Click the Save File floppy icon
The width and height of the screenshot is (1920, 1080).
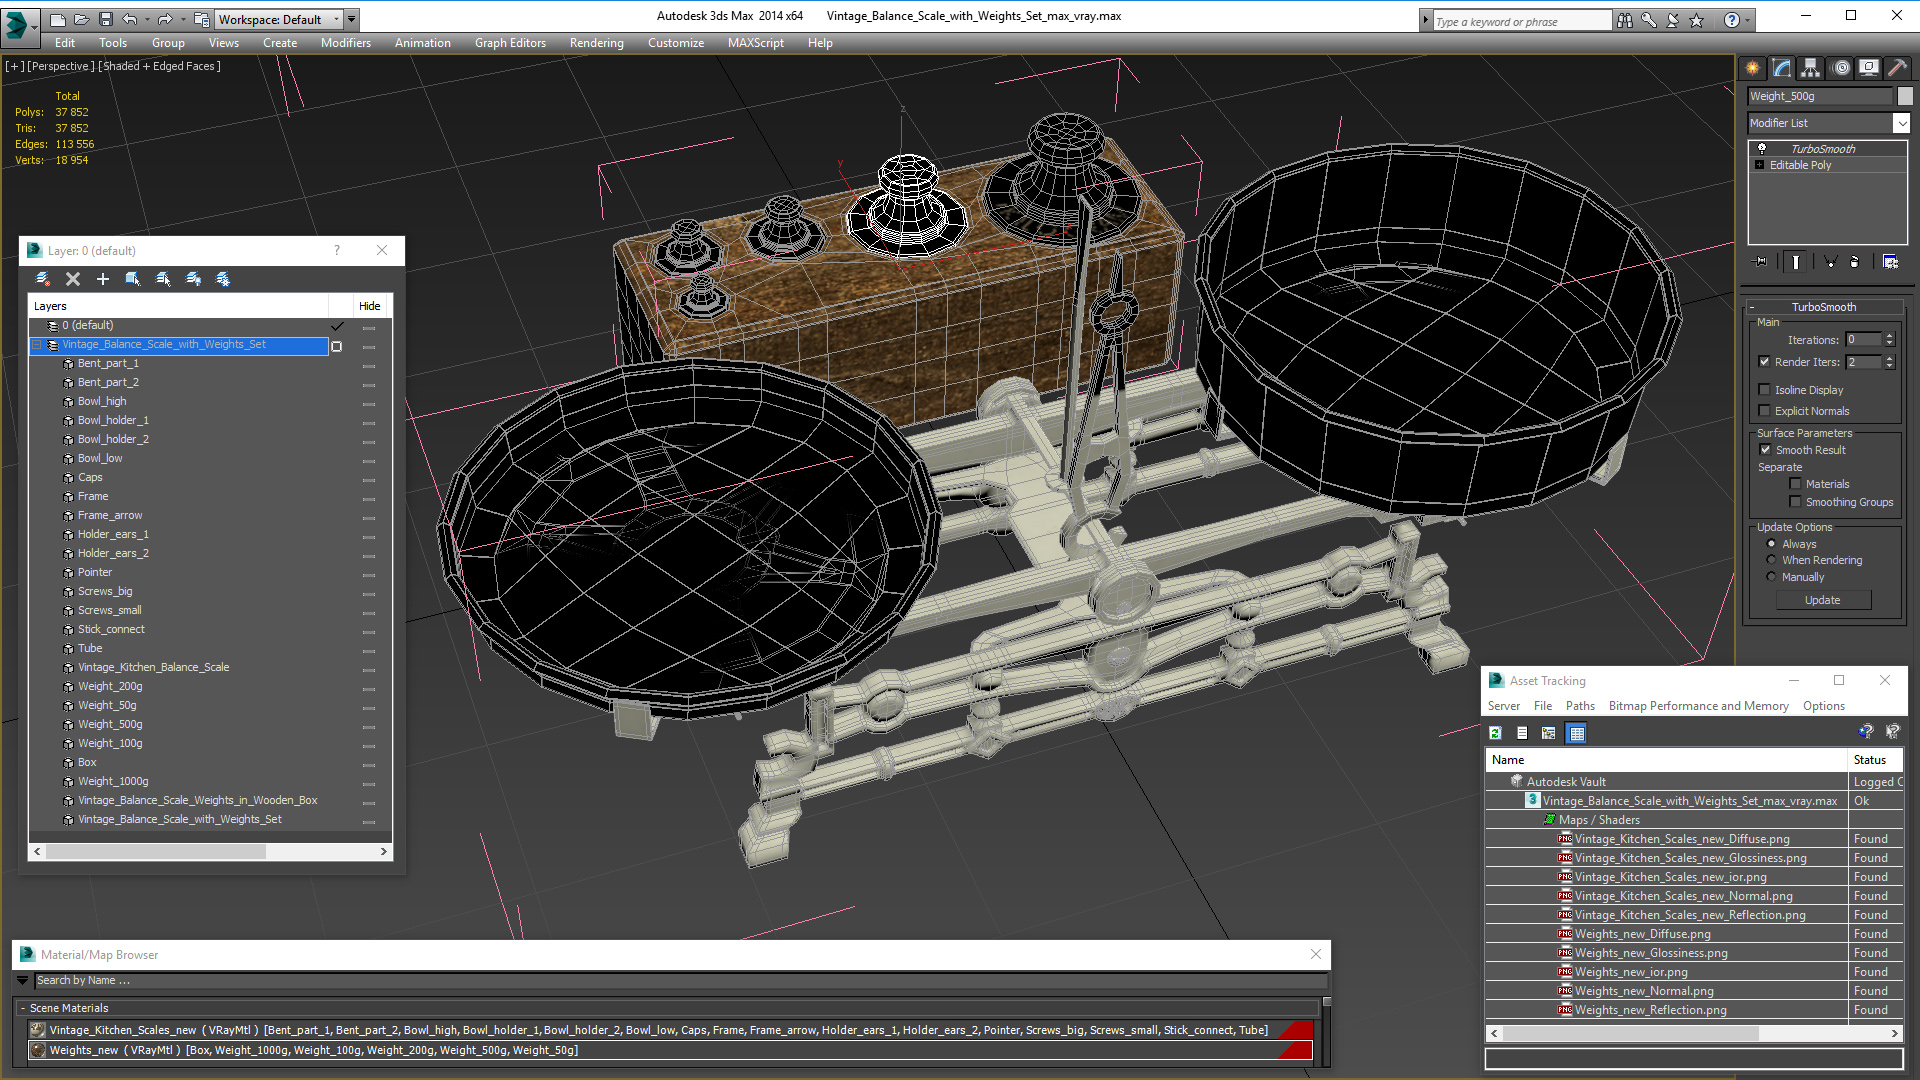pos(105,19)
